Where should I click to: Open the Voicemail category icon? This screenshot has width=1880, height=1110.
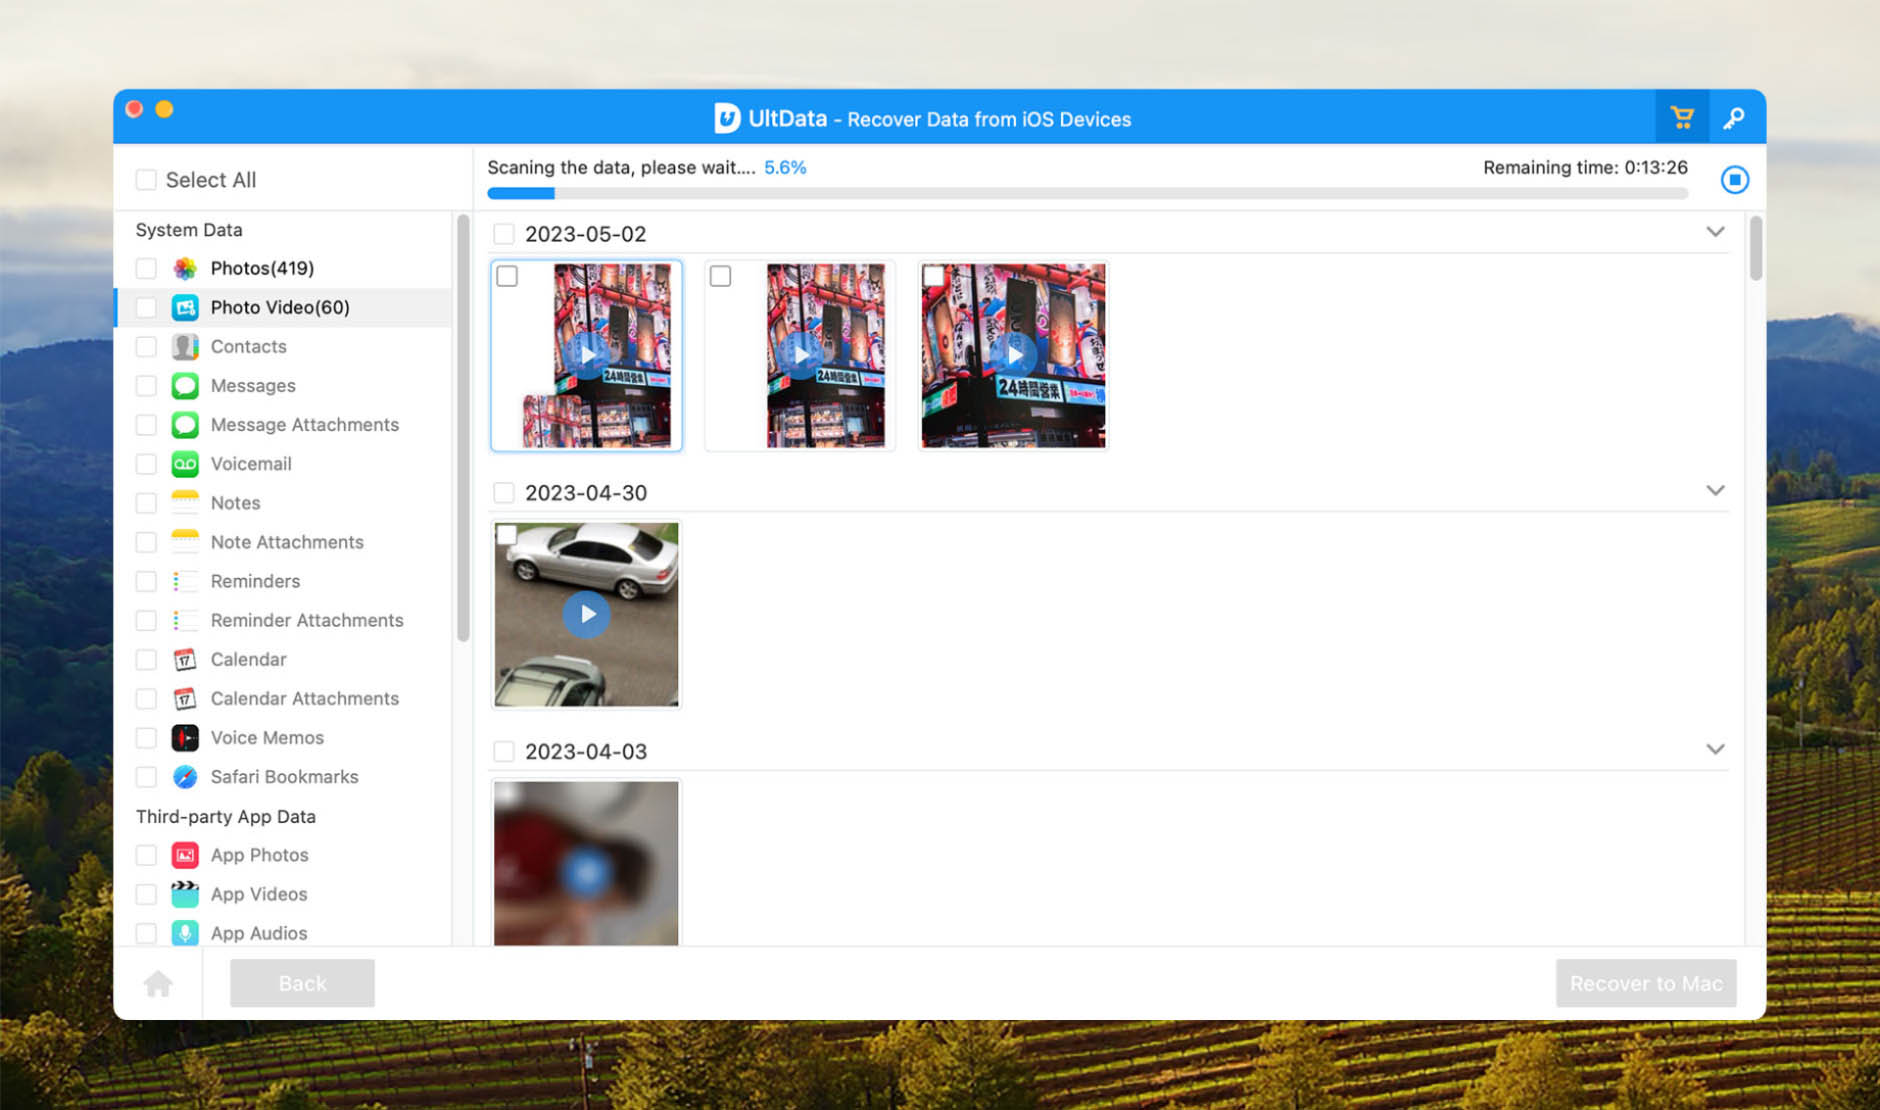point(185,464)
